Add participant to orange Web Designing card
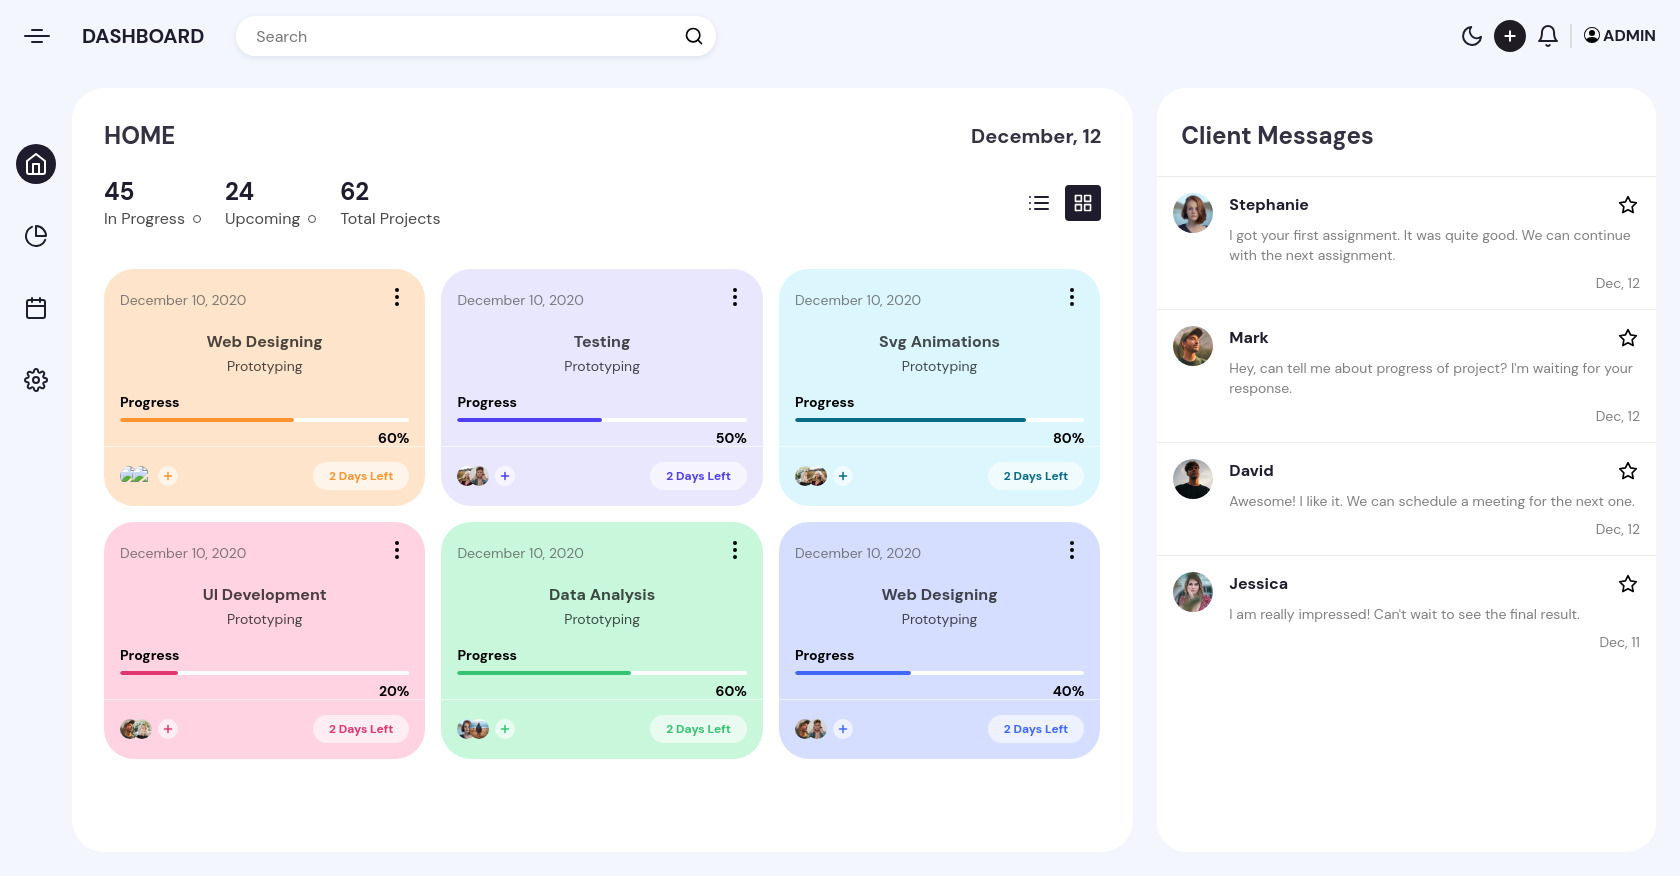 click(168, 476)
